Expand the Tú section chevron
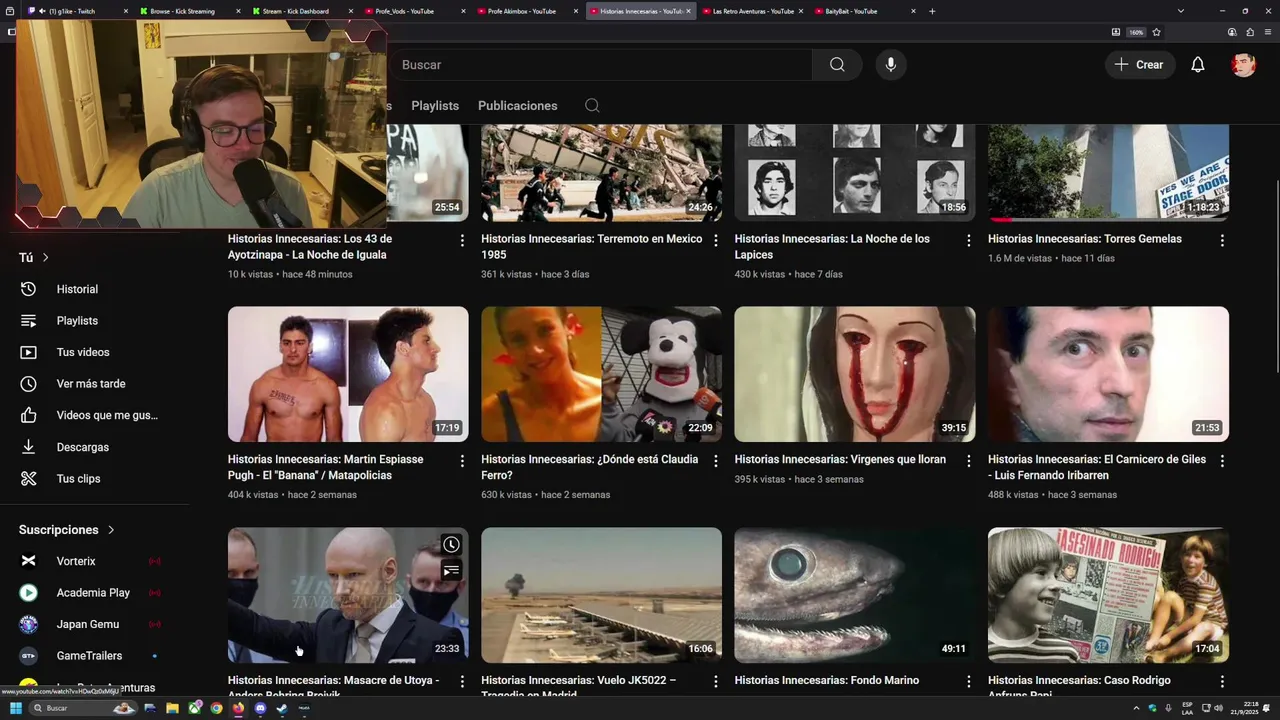 45,258
